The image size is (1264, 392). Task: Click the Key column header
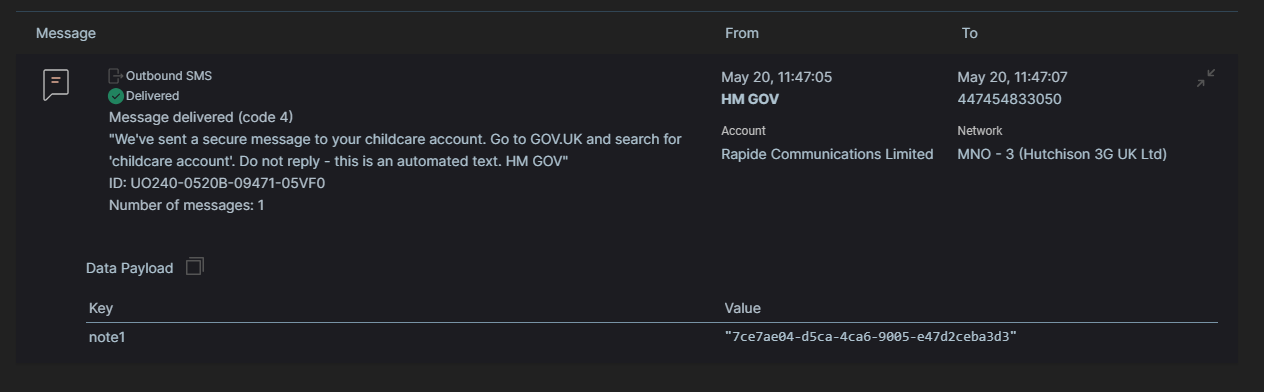(x=101, y=308)
